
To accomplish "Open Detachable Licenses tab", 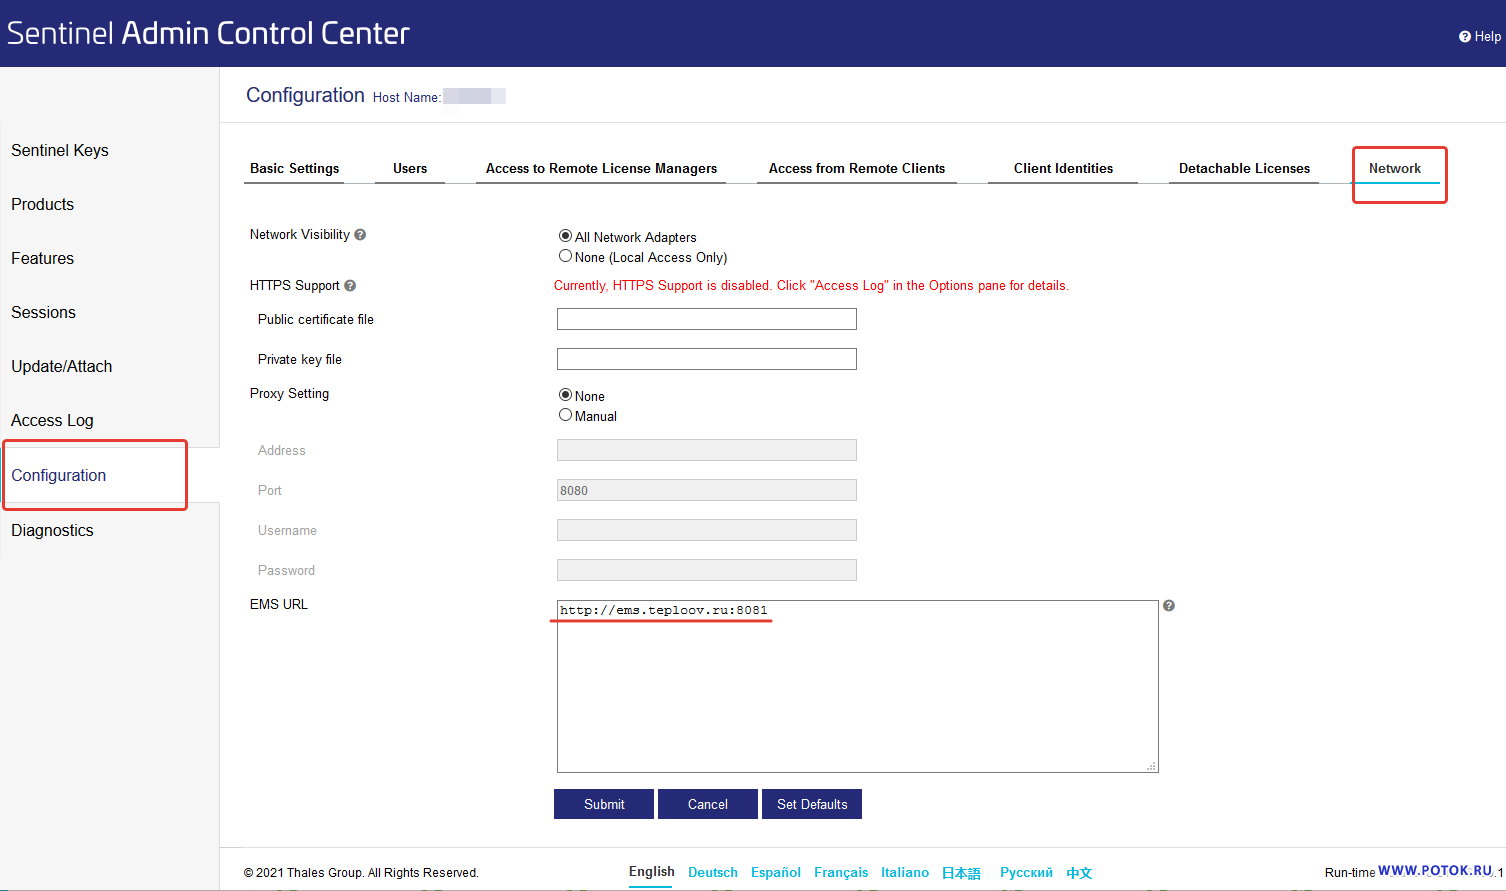I will point(1244,168).
